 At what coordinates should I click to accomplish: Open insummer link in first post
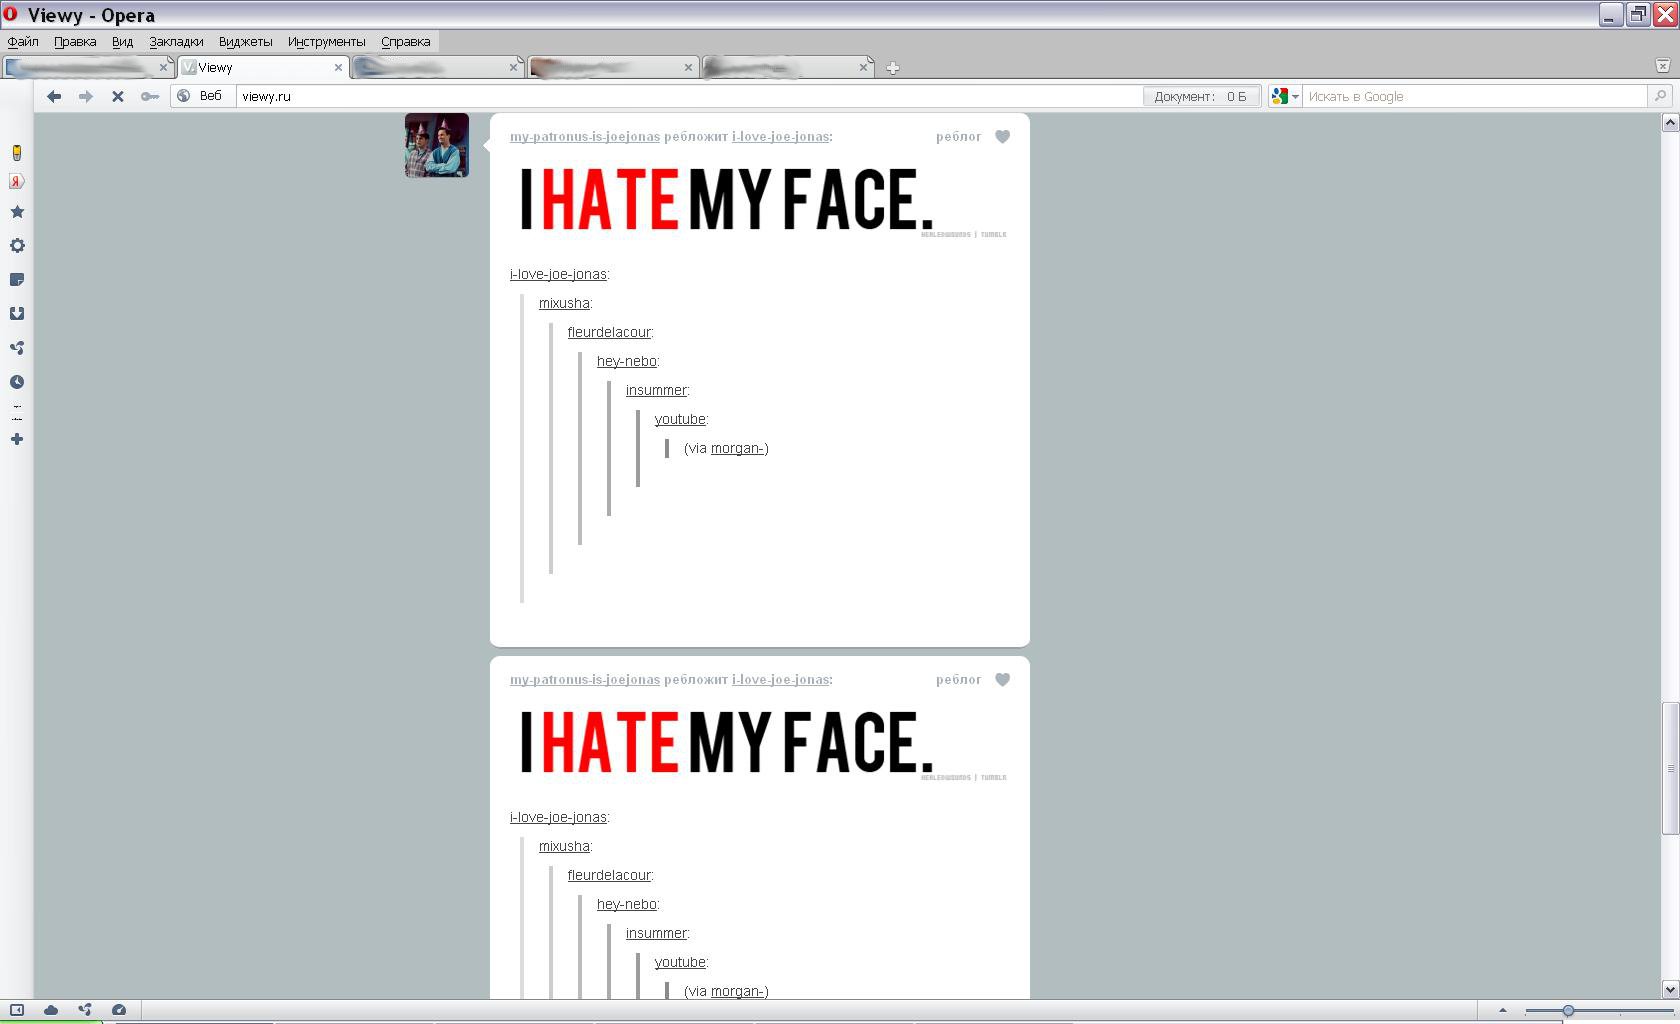[656, 390]
